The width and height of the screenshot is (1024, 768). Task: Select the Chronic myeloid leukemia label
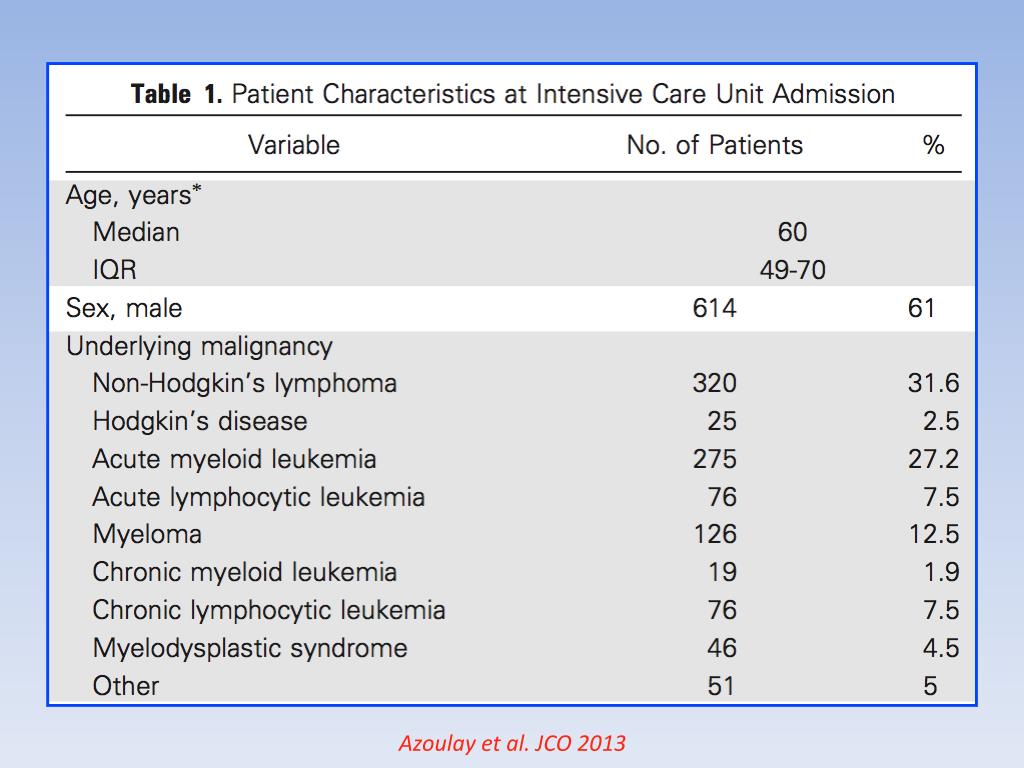tap(245, 572)
